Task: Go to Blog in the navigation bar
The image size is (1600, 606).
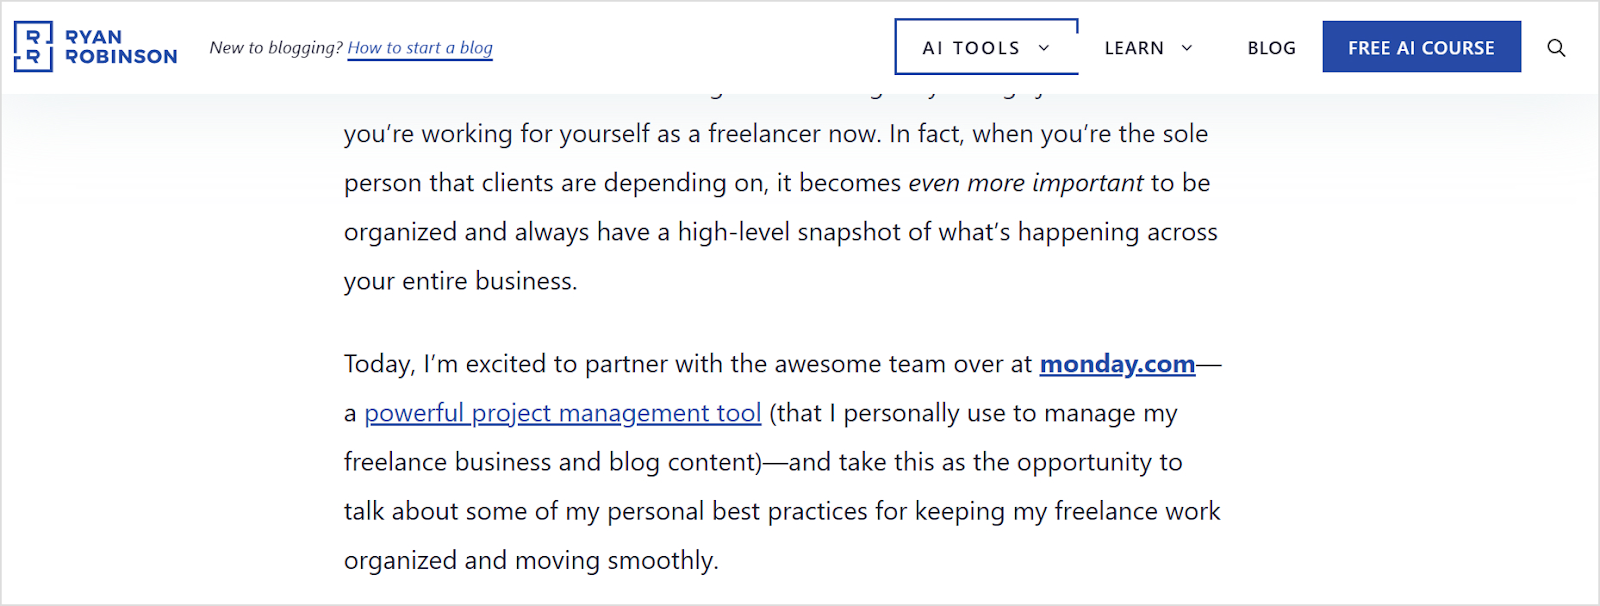Action: click(1271, 48)
